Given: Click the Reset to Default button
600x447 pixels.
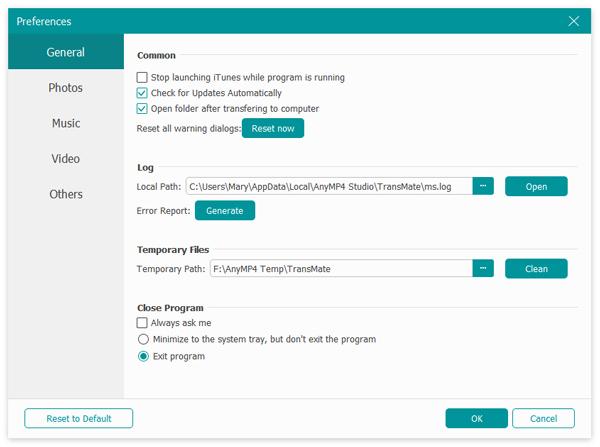Looking at the screenshot, I should [79, 418].
